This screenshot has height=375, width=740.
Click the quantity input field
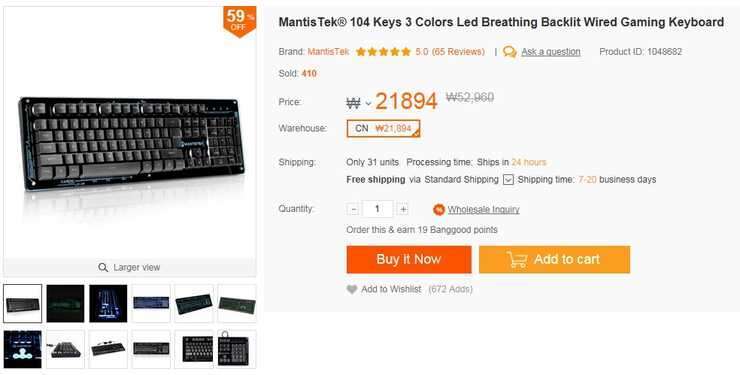pos(377,209)
